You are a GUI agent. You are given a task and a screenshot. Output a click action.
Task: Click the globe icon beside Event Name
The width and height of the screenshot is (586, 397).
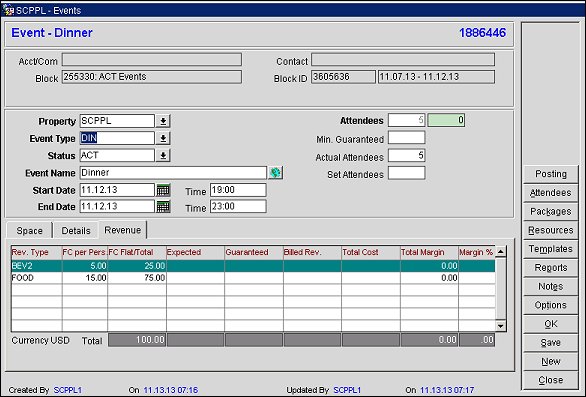coord(275,173)
